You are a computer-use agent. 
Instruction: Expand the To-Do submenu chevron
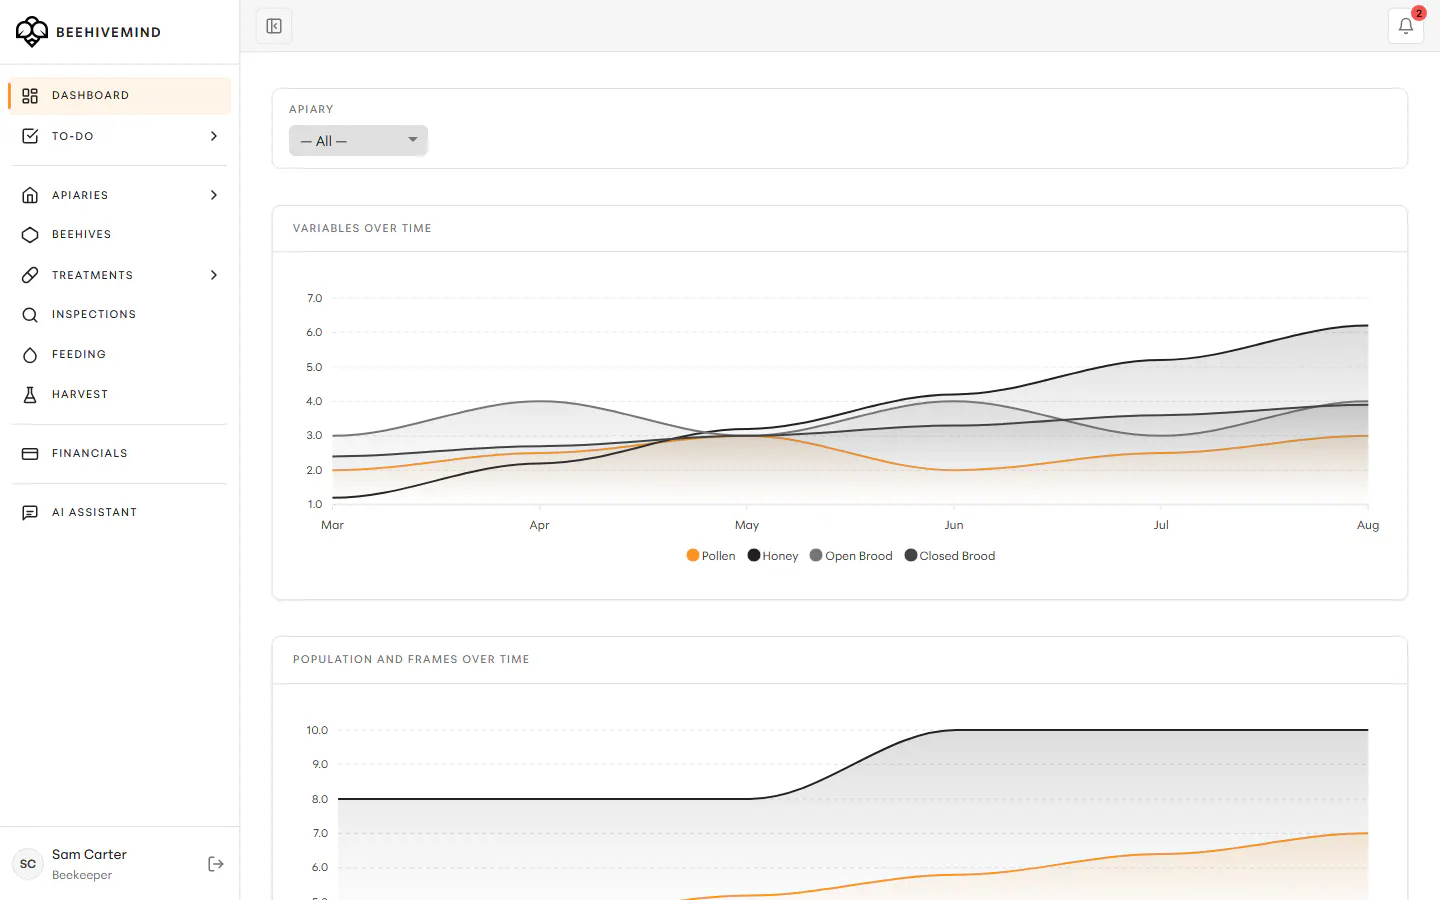[x=214, y=136]
